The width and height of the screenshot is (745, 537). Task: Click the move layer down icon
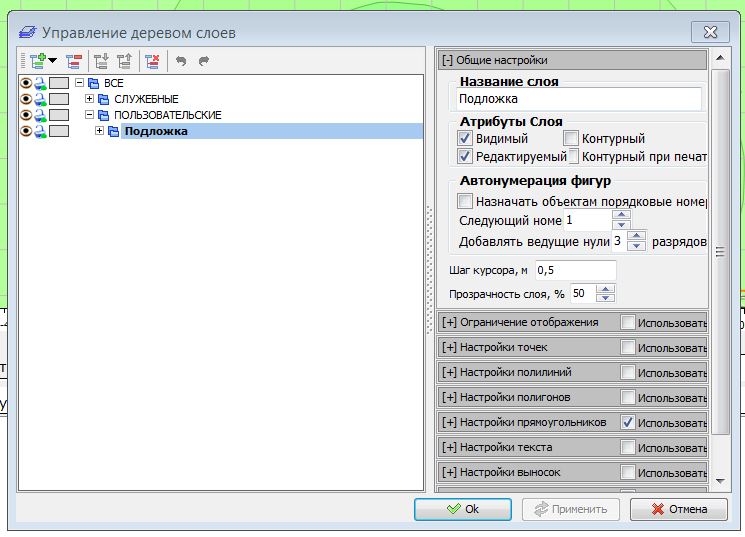coord(100,61)
